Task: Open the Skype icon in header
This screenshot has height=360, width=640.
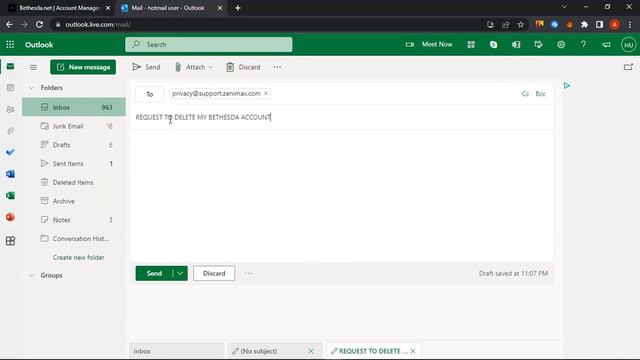Action: click(493, 44)
